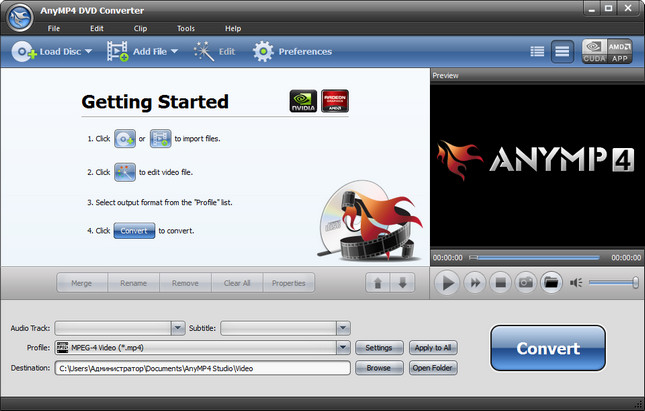Screen dimensions: 645x411
Task: Toggle NVIDIA CUDA acceleration button
Action: click(x=594, y=51)
